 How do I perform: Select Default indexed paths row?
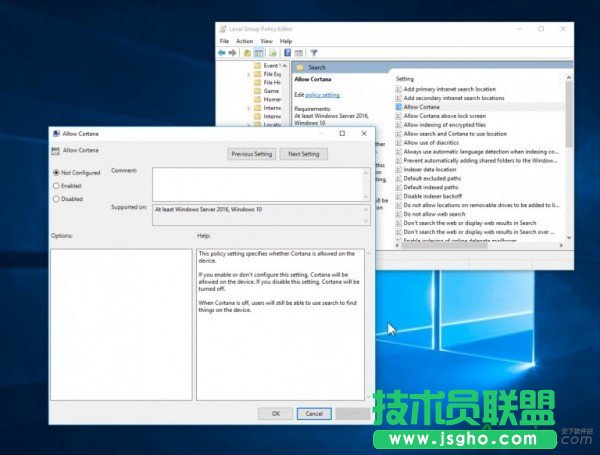430,187
